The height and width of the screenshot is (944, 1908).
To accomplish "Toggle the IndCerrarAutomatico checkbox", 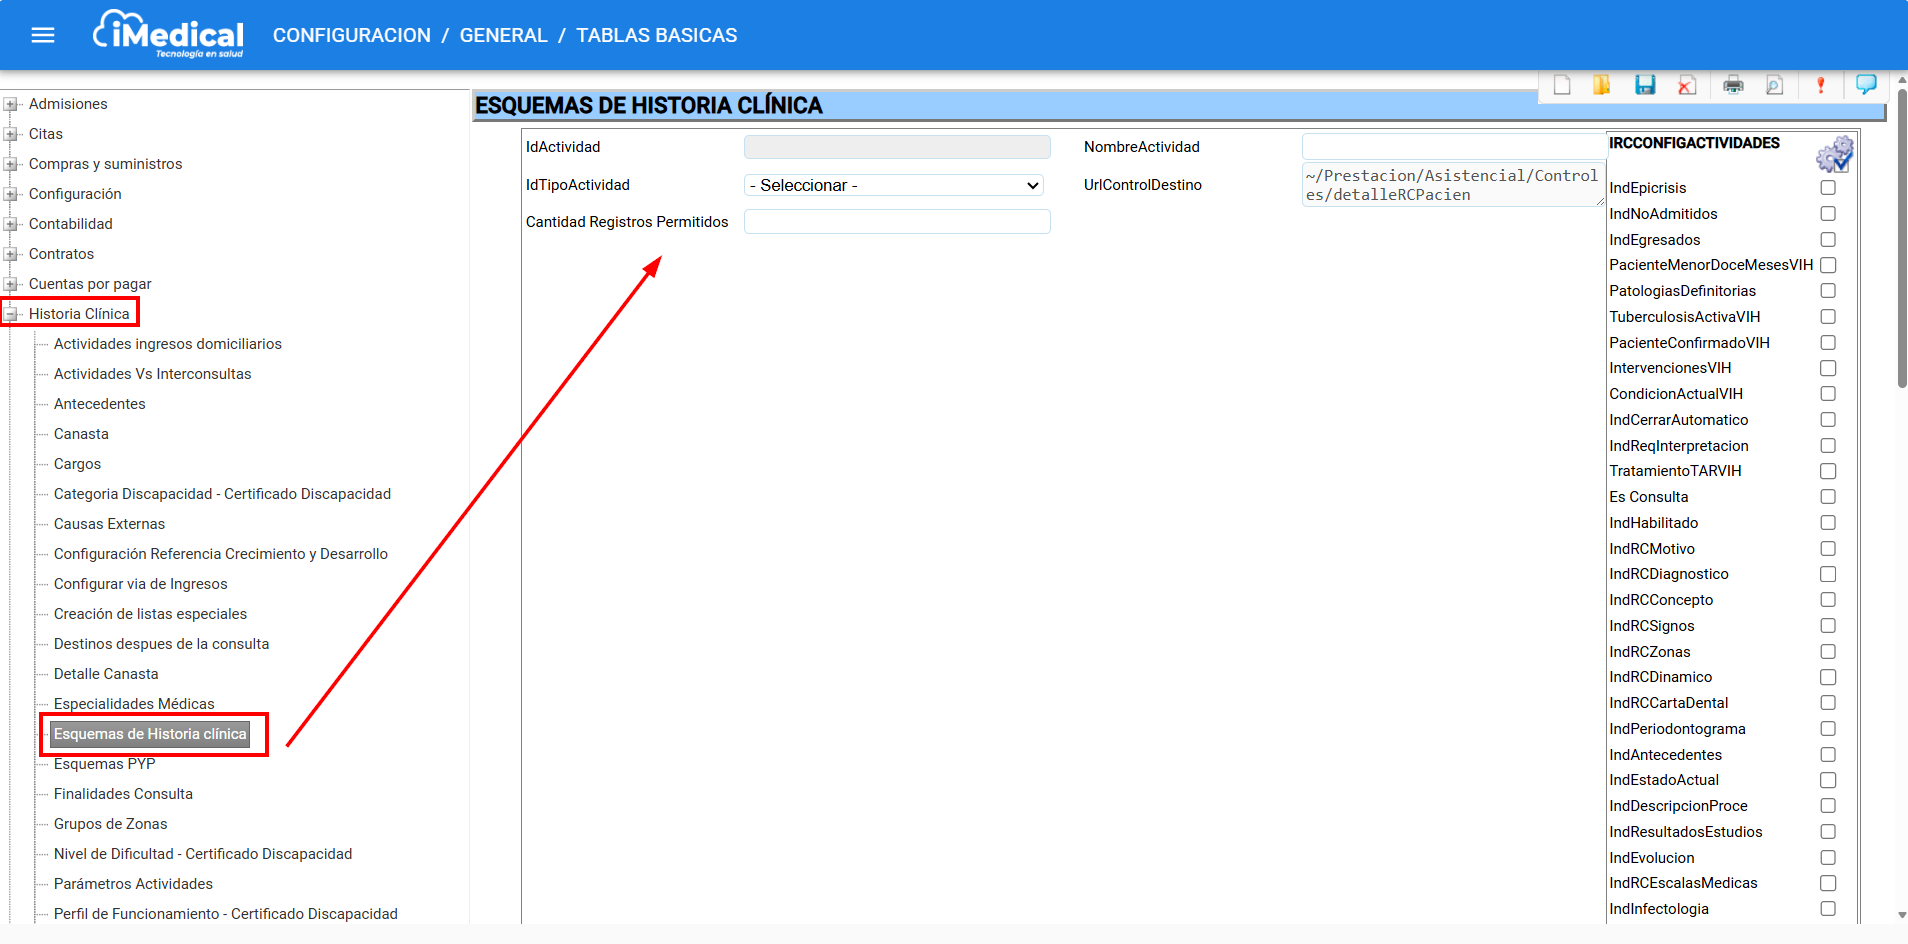I will tap(1828, 420).
